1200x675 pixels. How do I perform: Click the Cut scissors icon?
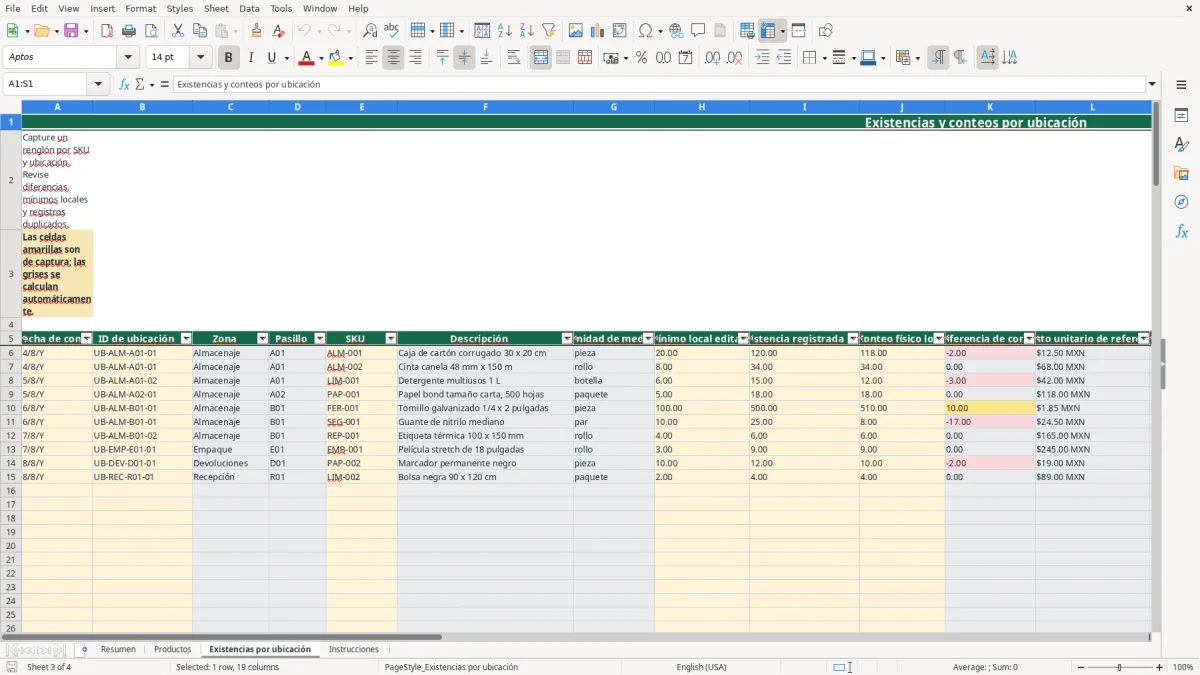coord(178,31)
